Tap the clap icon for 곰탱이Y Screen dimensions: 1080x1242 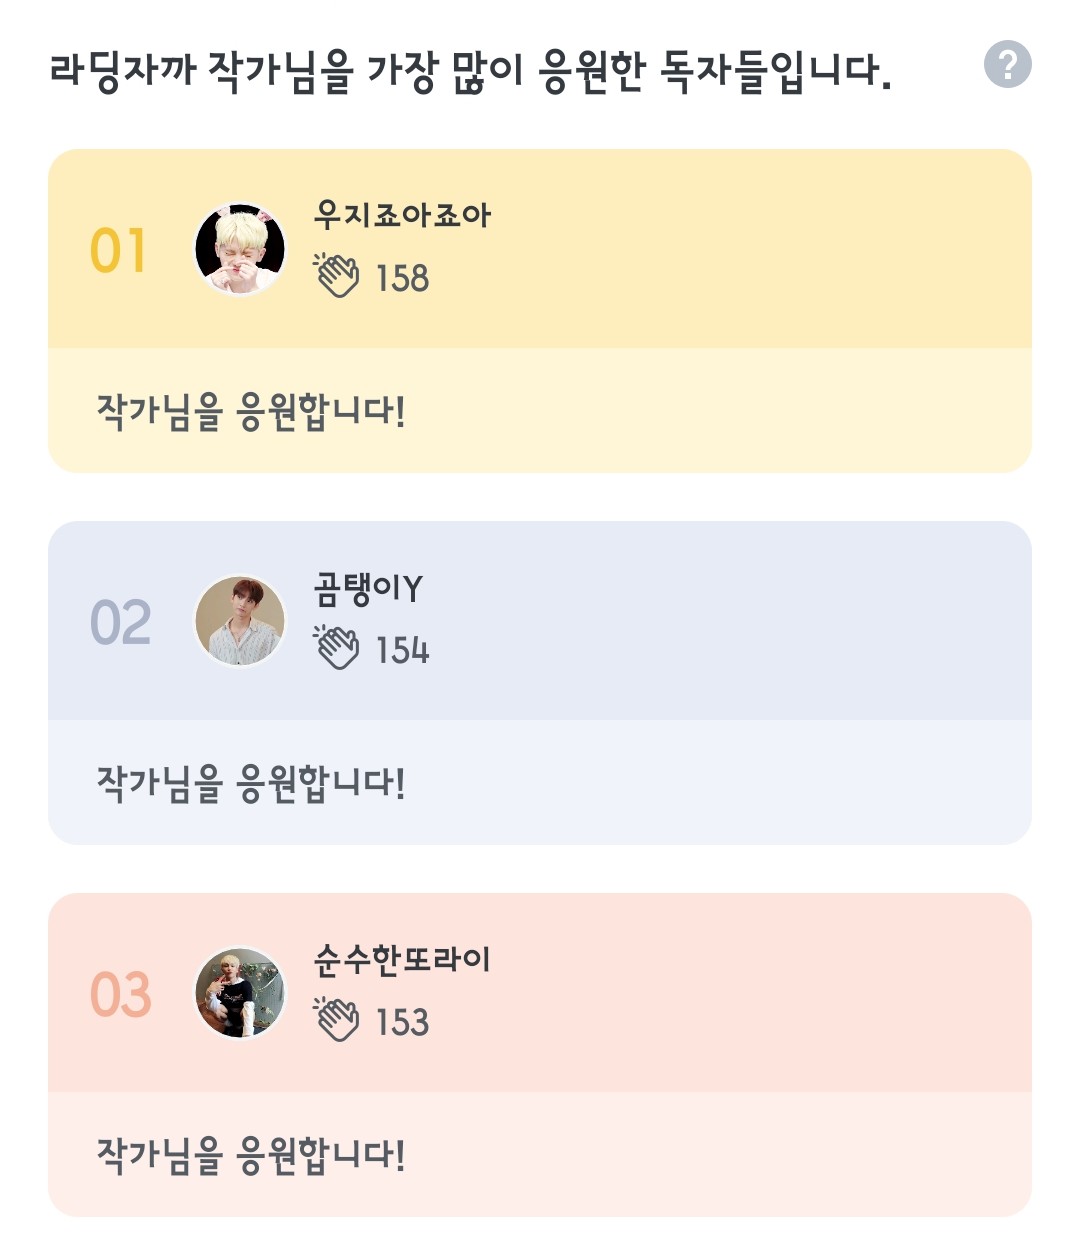[x=337, y=648]
